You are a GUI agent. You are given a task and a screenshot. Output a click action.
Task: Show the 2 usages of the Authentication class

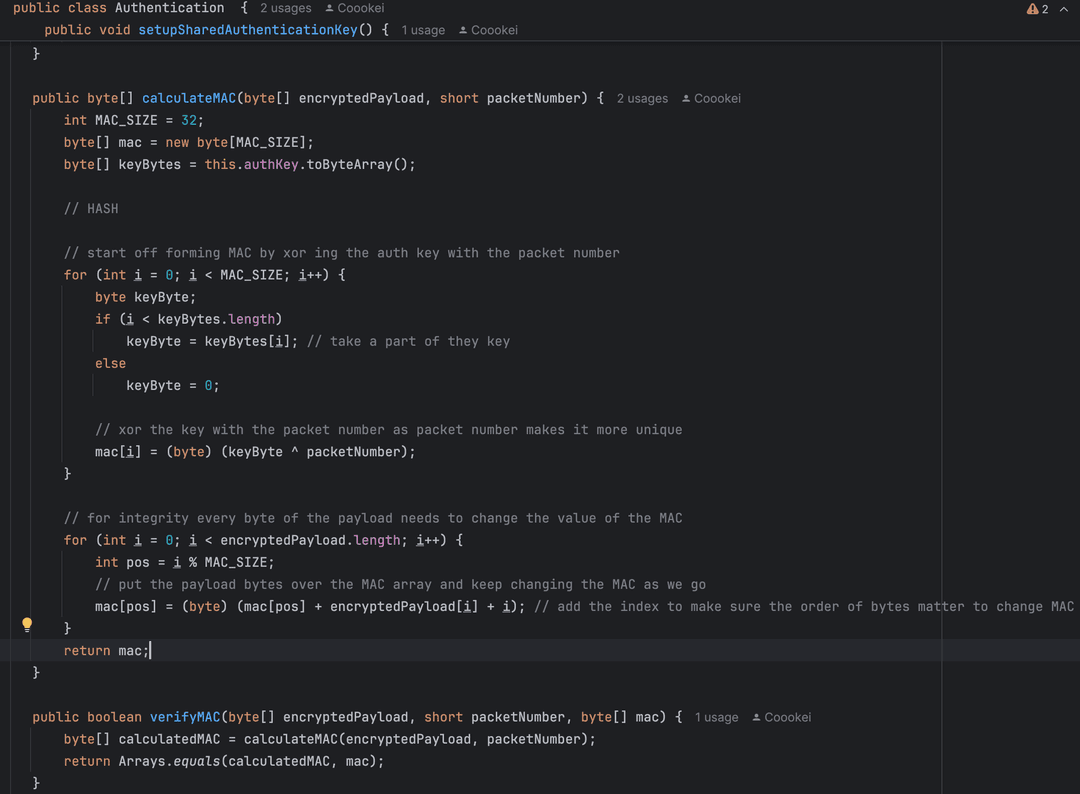click(285, 8)
